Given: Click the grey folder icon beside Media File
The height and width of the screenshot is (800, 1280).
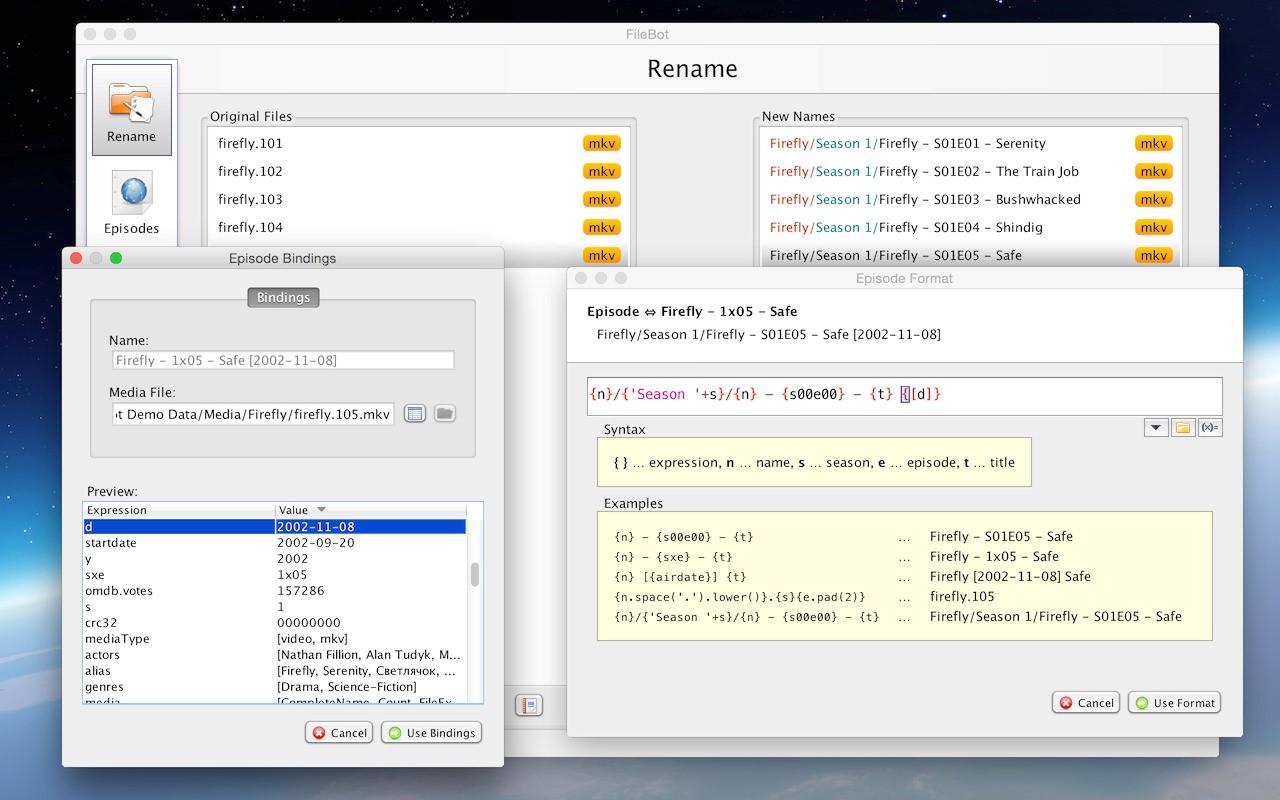Looking at the screenshot, I should click(445, 413).
